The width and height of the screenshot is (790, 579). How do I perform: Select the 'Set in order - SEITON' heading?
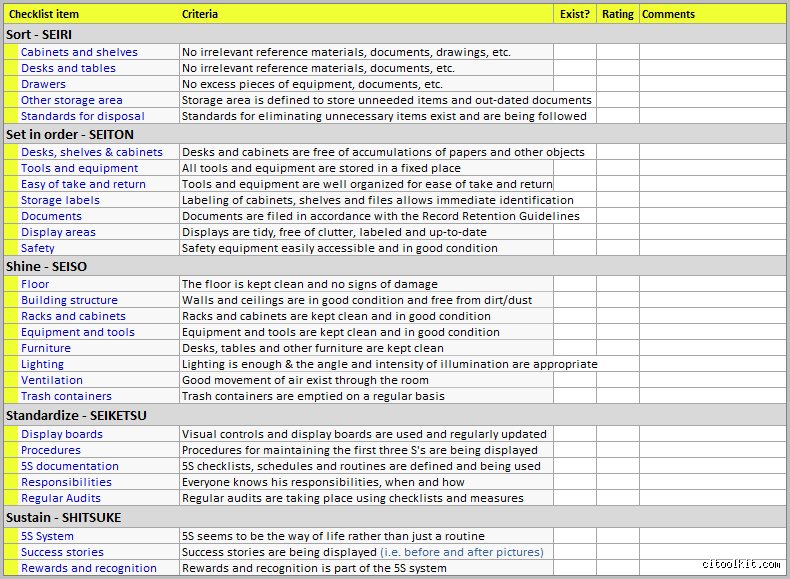click(x=70, y=135)
